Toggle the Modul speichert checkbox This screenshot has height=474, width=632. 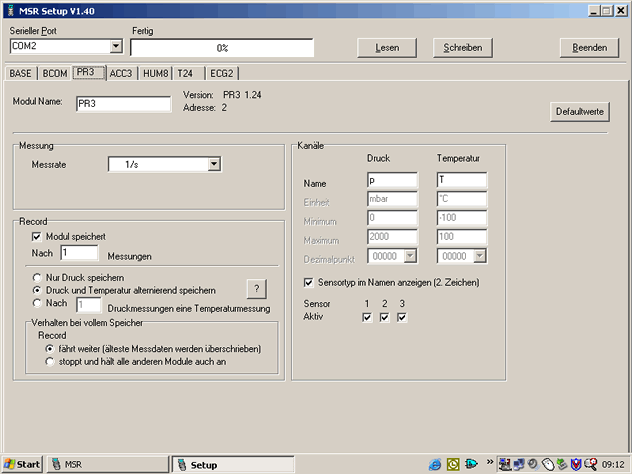(37, 236)
